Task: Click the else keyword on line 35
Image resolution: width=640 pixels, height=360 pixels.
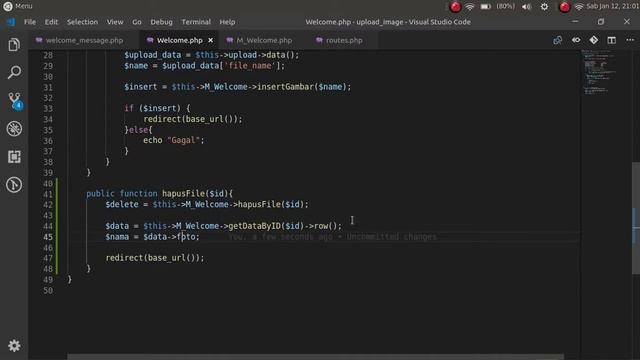Action: pos(138,130)
